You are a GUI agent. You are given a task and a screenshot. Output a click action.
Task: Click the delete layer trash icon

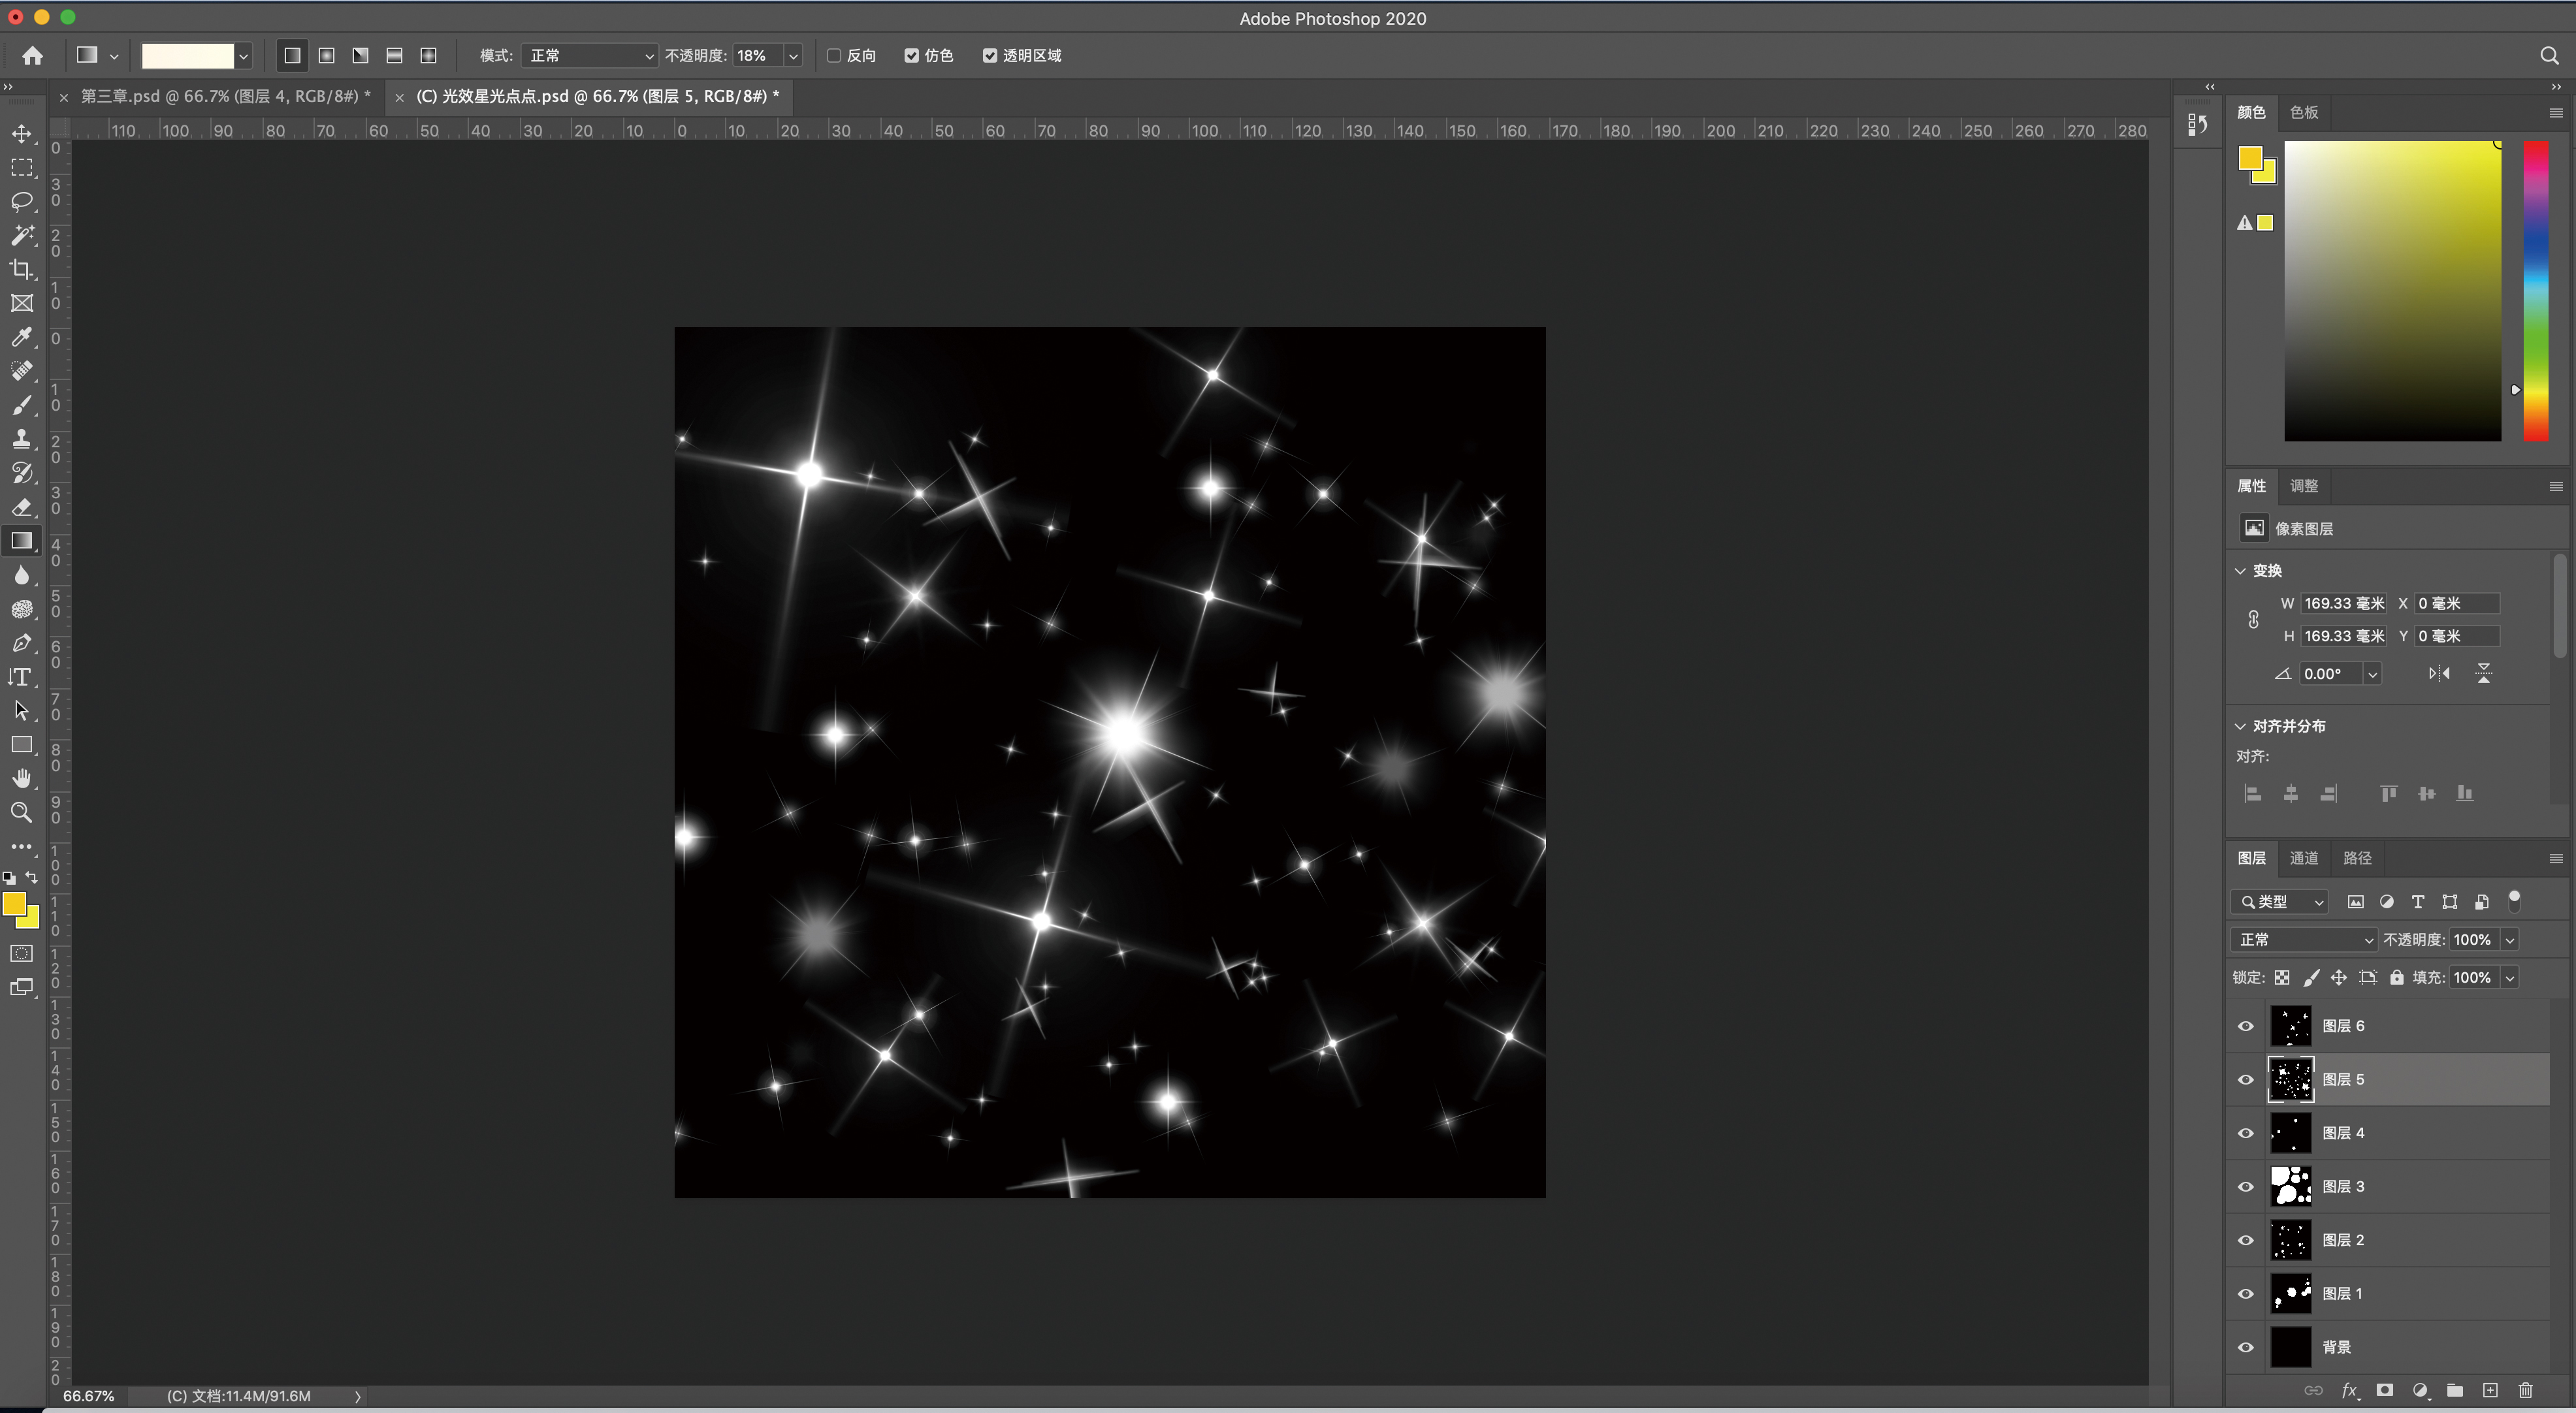[x=2525, y=1390]
